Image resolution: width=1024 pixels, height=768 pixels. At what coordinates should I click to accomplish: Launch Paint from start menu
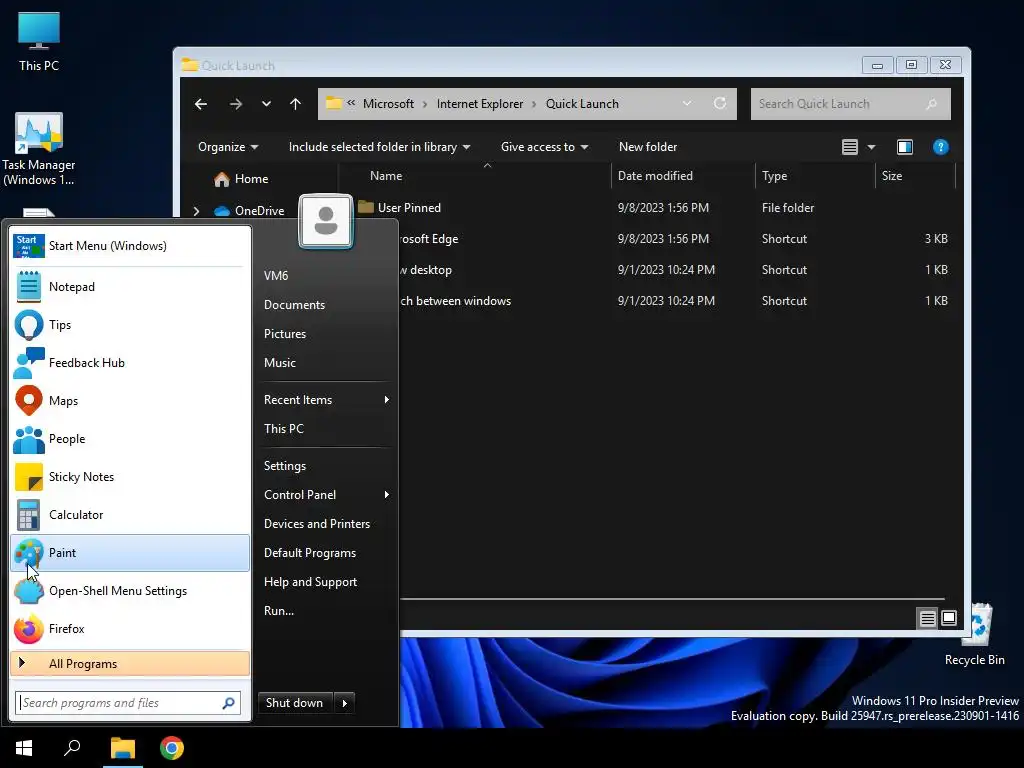[x=130, y=552]
